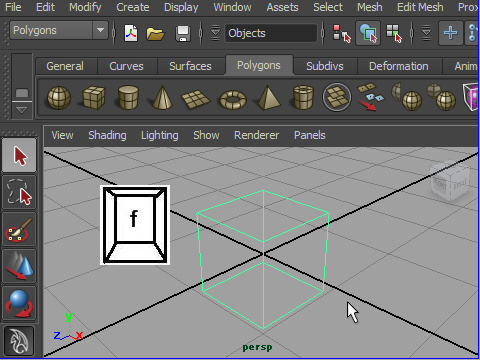Click the shelf tab switcher icon
The height and width of the screenshot is (360, 480).
click(x=22, y=93)
